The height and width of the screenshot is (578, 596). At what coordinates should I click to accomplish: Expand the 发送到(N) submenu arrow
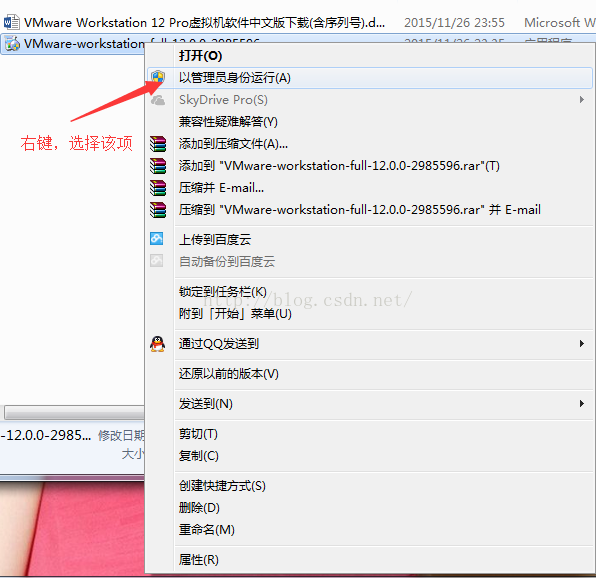(582, 404)
